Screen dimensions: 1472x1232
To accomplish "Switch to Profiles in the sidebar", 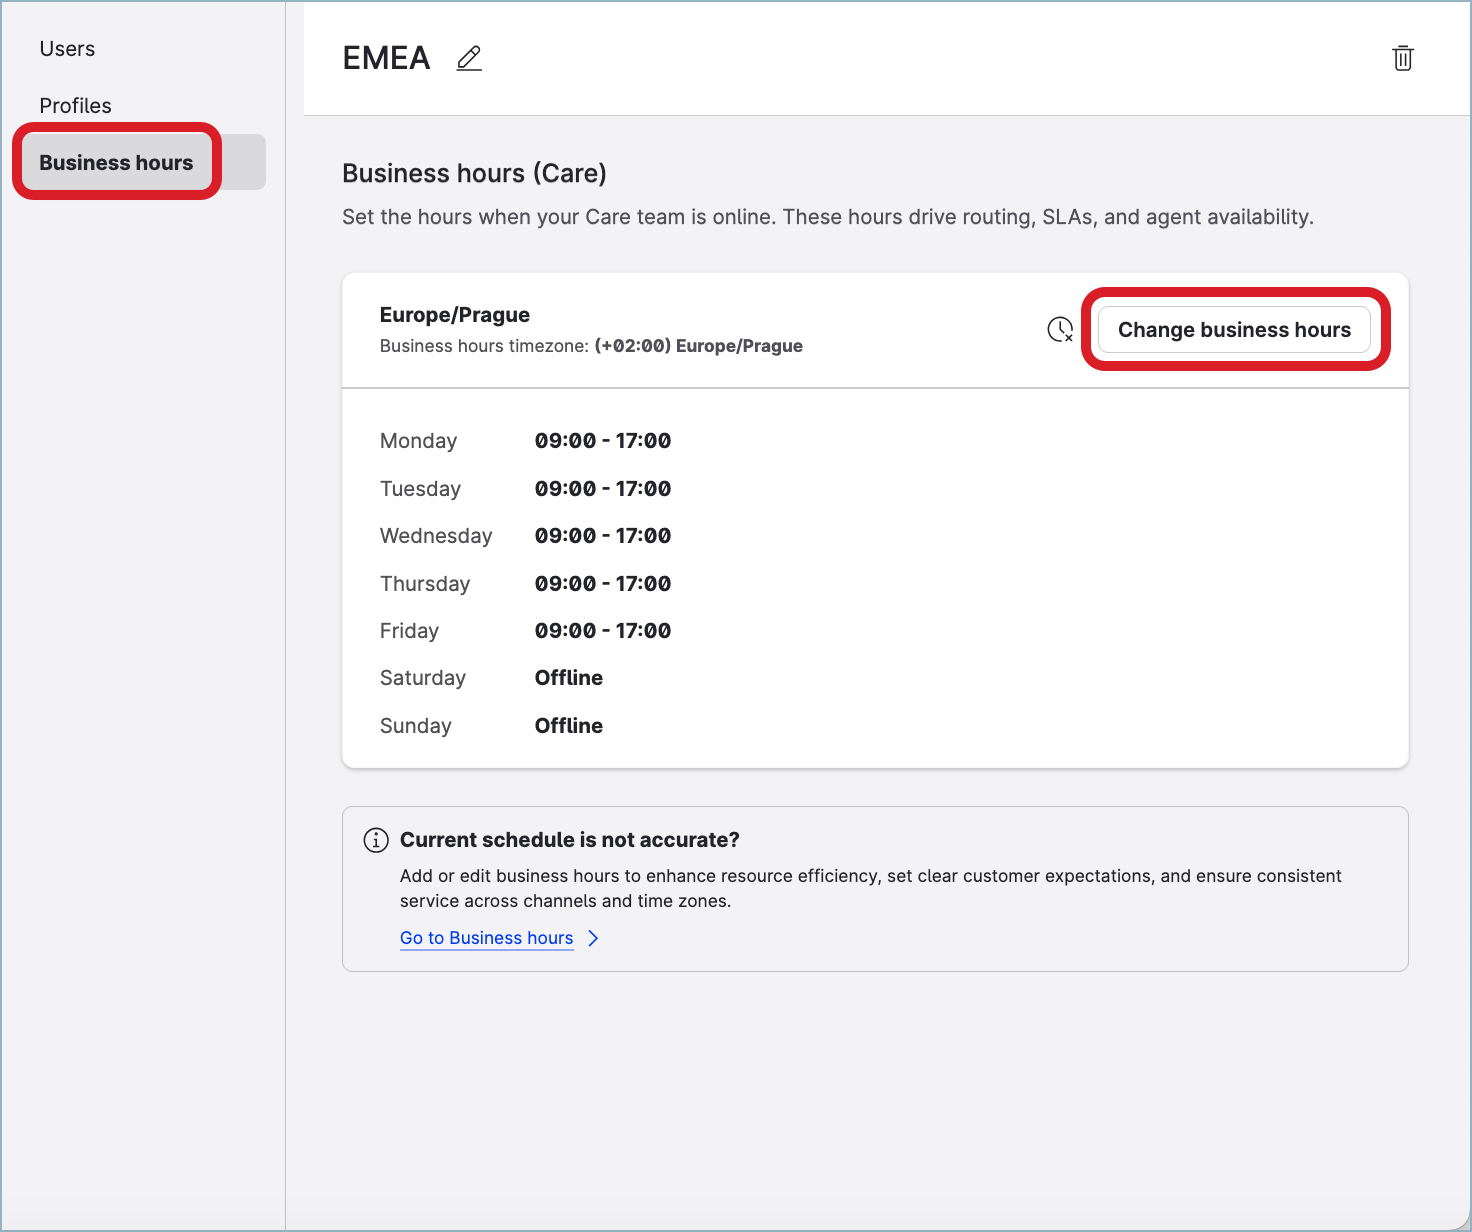I will pyautogui.click(x=75, y=106).
